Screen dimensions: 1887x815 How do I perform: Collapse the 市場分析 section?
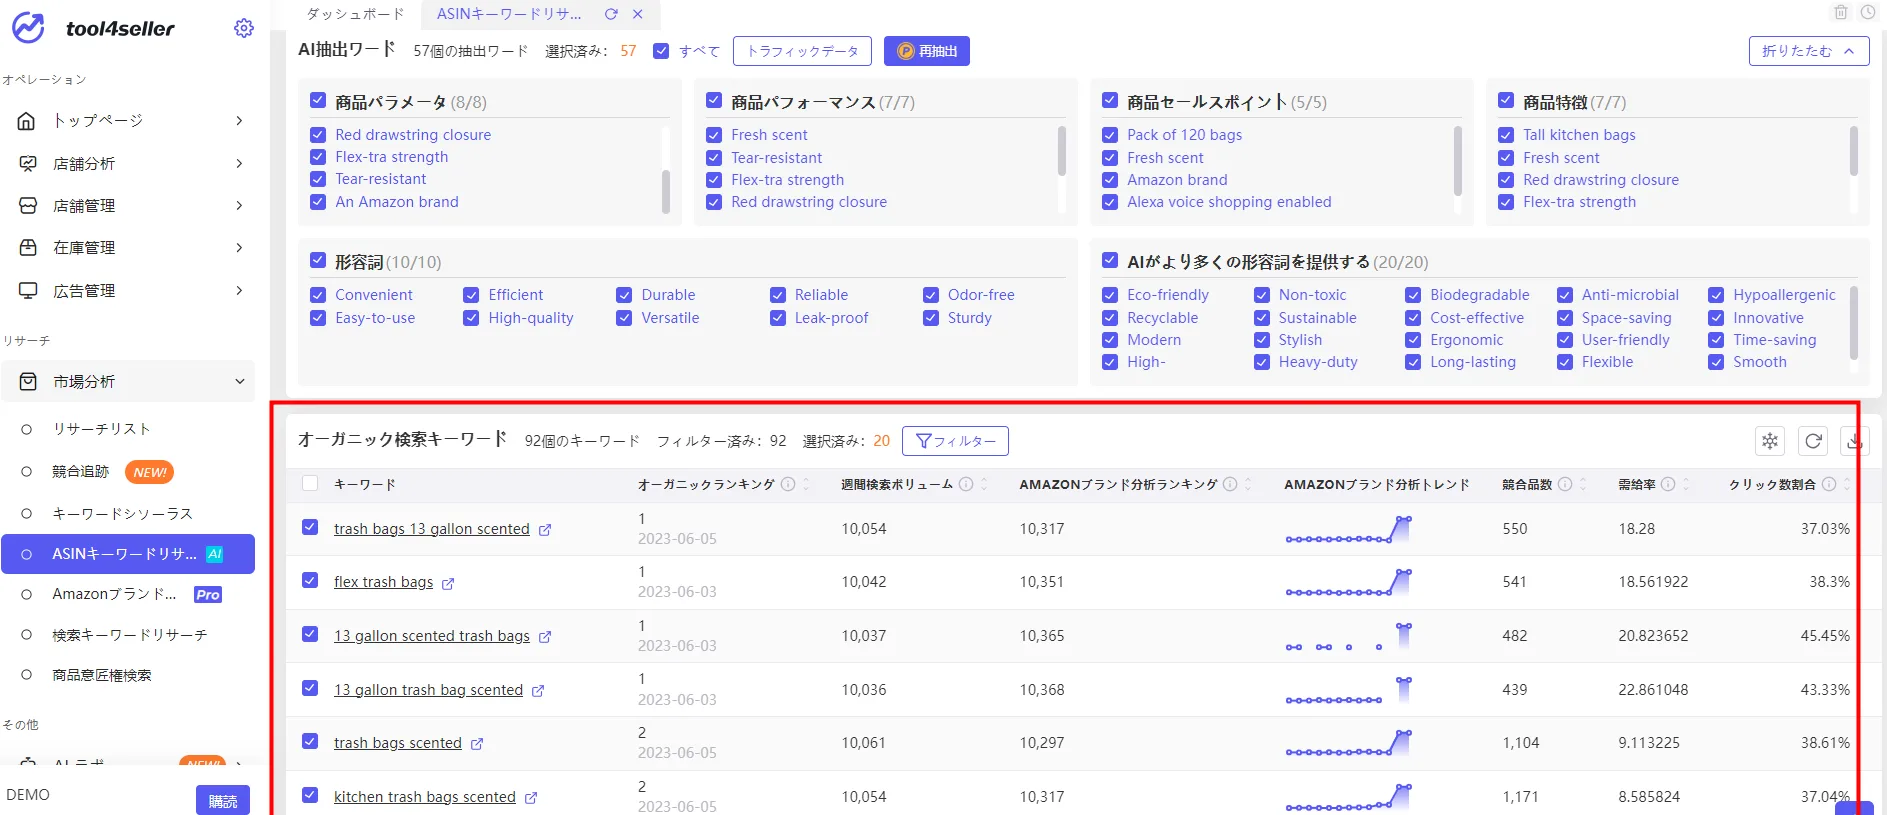pos(239,381)
